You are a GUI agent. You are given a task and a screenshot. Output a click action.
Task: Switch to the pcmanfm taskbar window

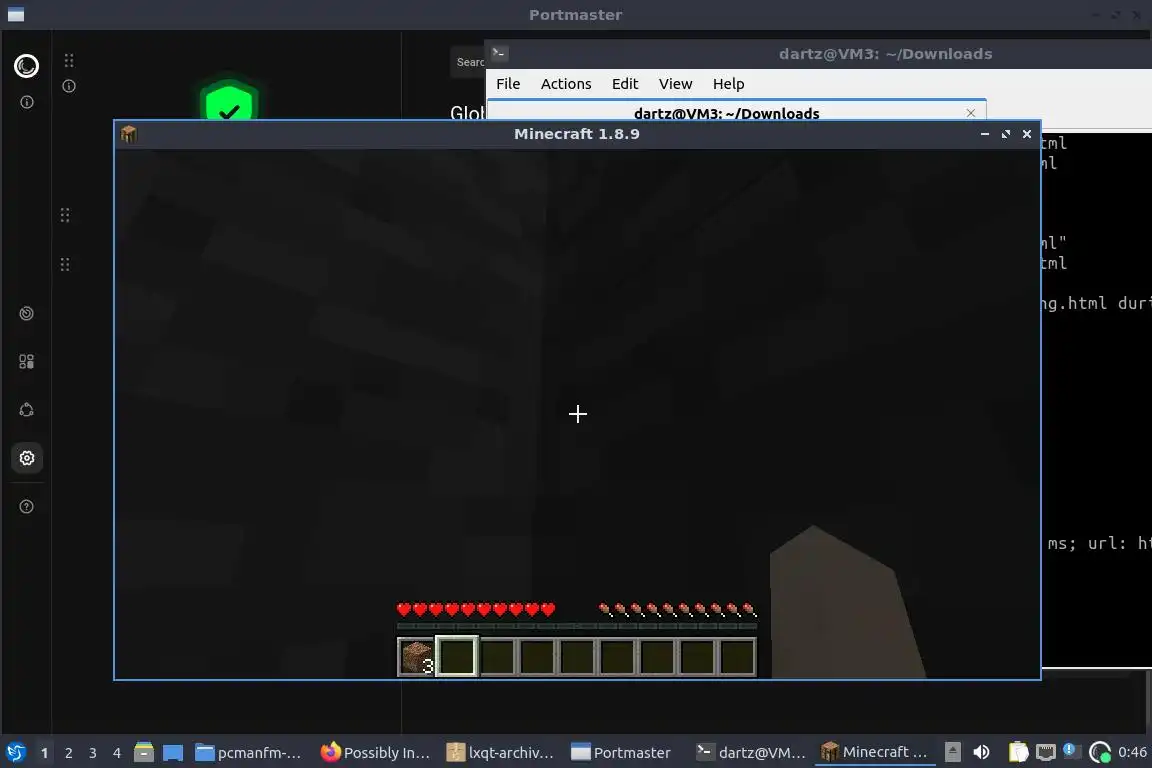248,752
